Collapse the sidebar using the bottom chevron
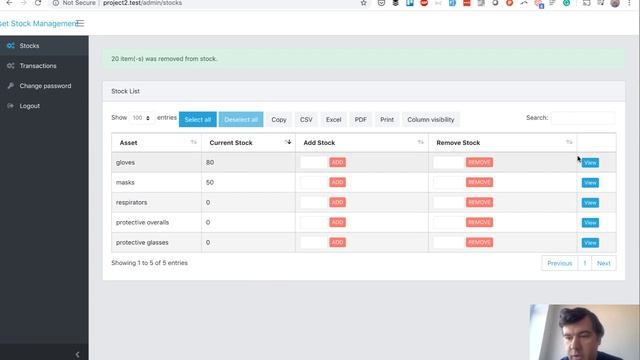This screenshot has width=640, height=360. point(77,354)
